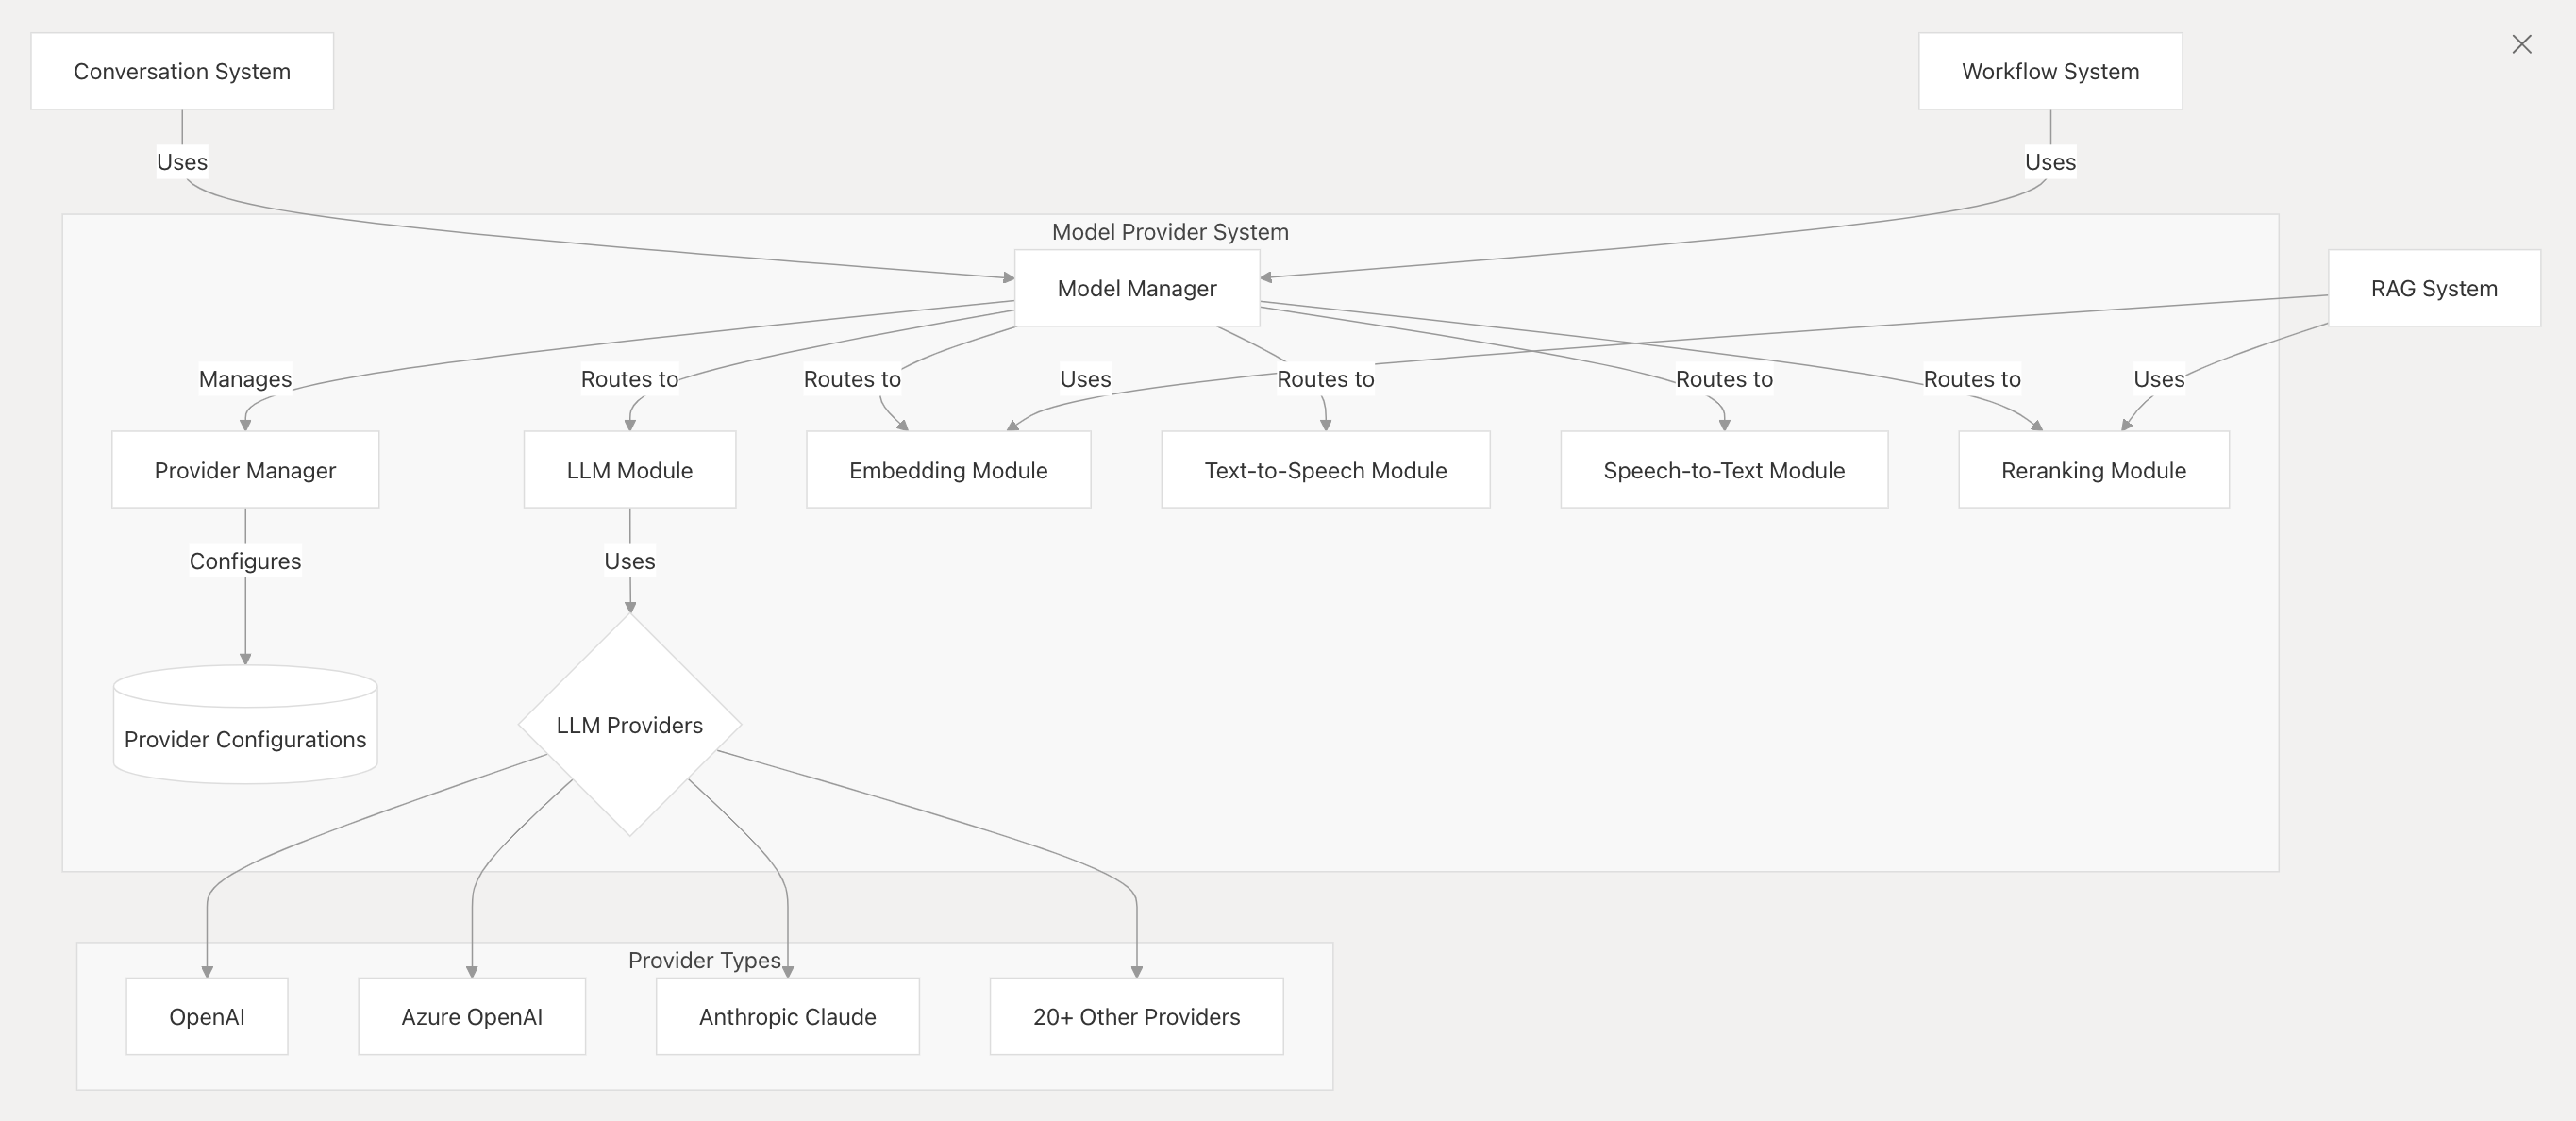Click the Provider Manager node

pyautogui.click(x=245, y=470)
